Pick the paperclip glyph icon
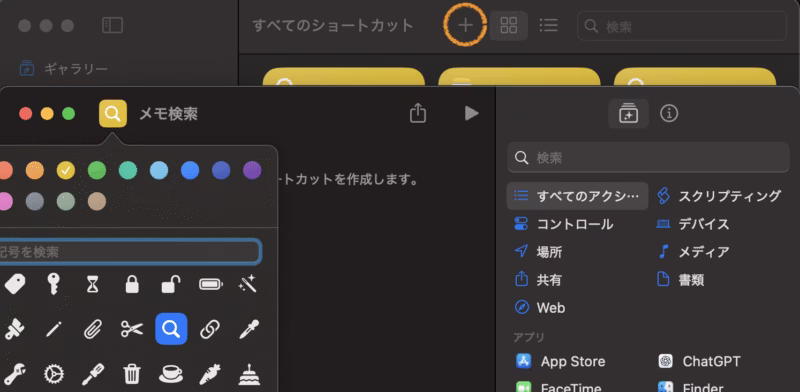Viewport: 800px width, 392px height. pos(92,330)
